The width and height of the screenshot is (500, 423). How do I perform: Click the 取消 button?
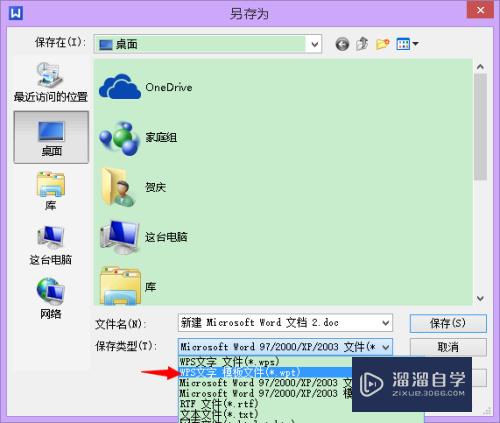click(x=448, y=347)
